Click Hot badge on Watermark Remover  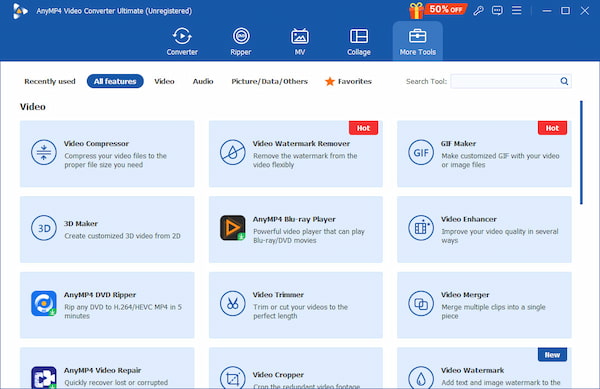pos(363,128)
